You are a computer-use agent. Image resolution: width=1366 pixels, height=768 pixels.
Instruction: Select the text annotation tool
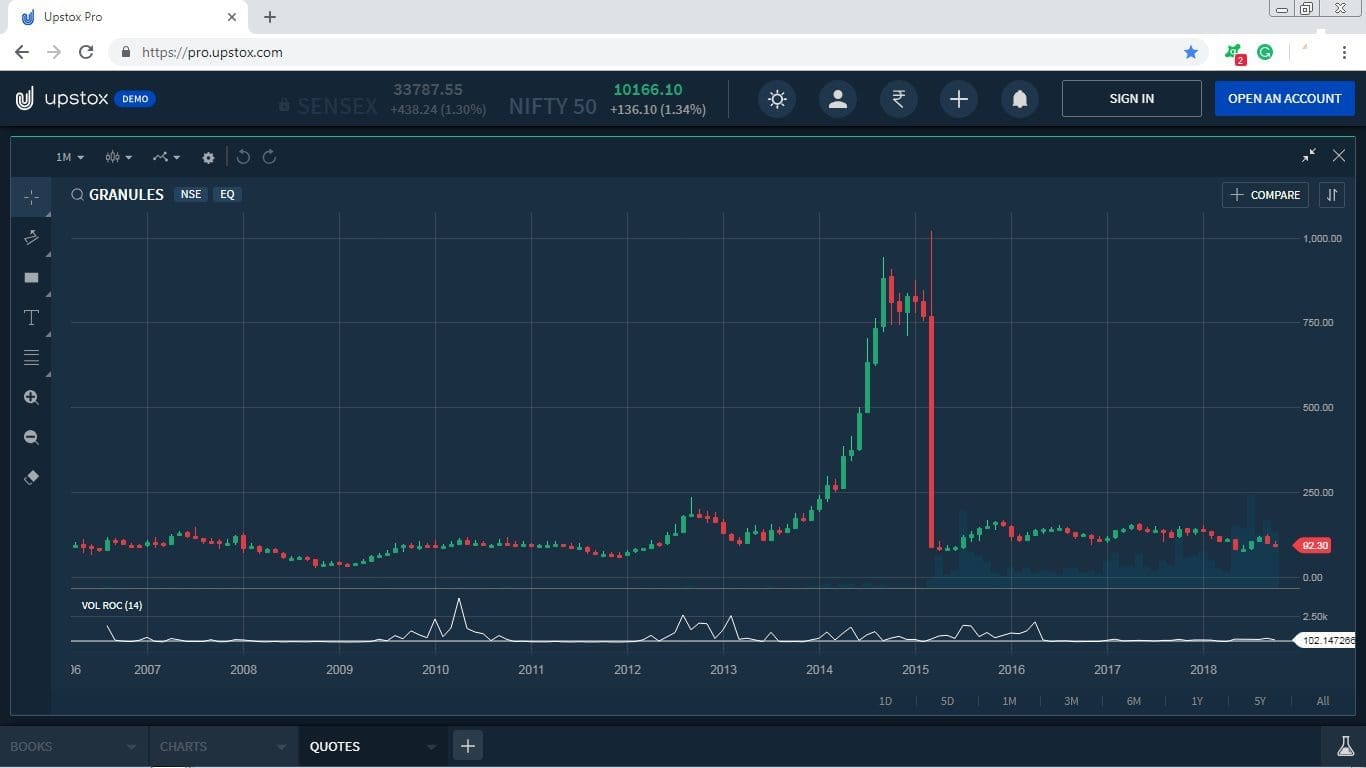tap(31, 317)
